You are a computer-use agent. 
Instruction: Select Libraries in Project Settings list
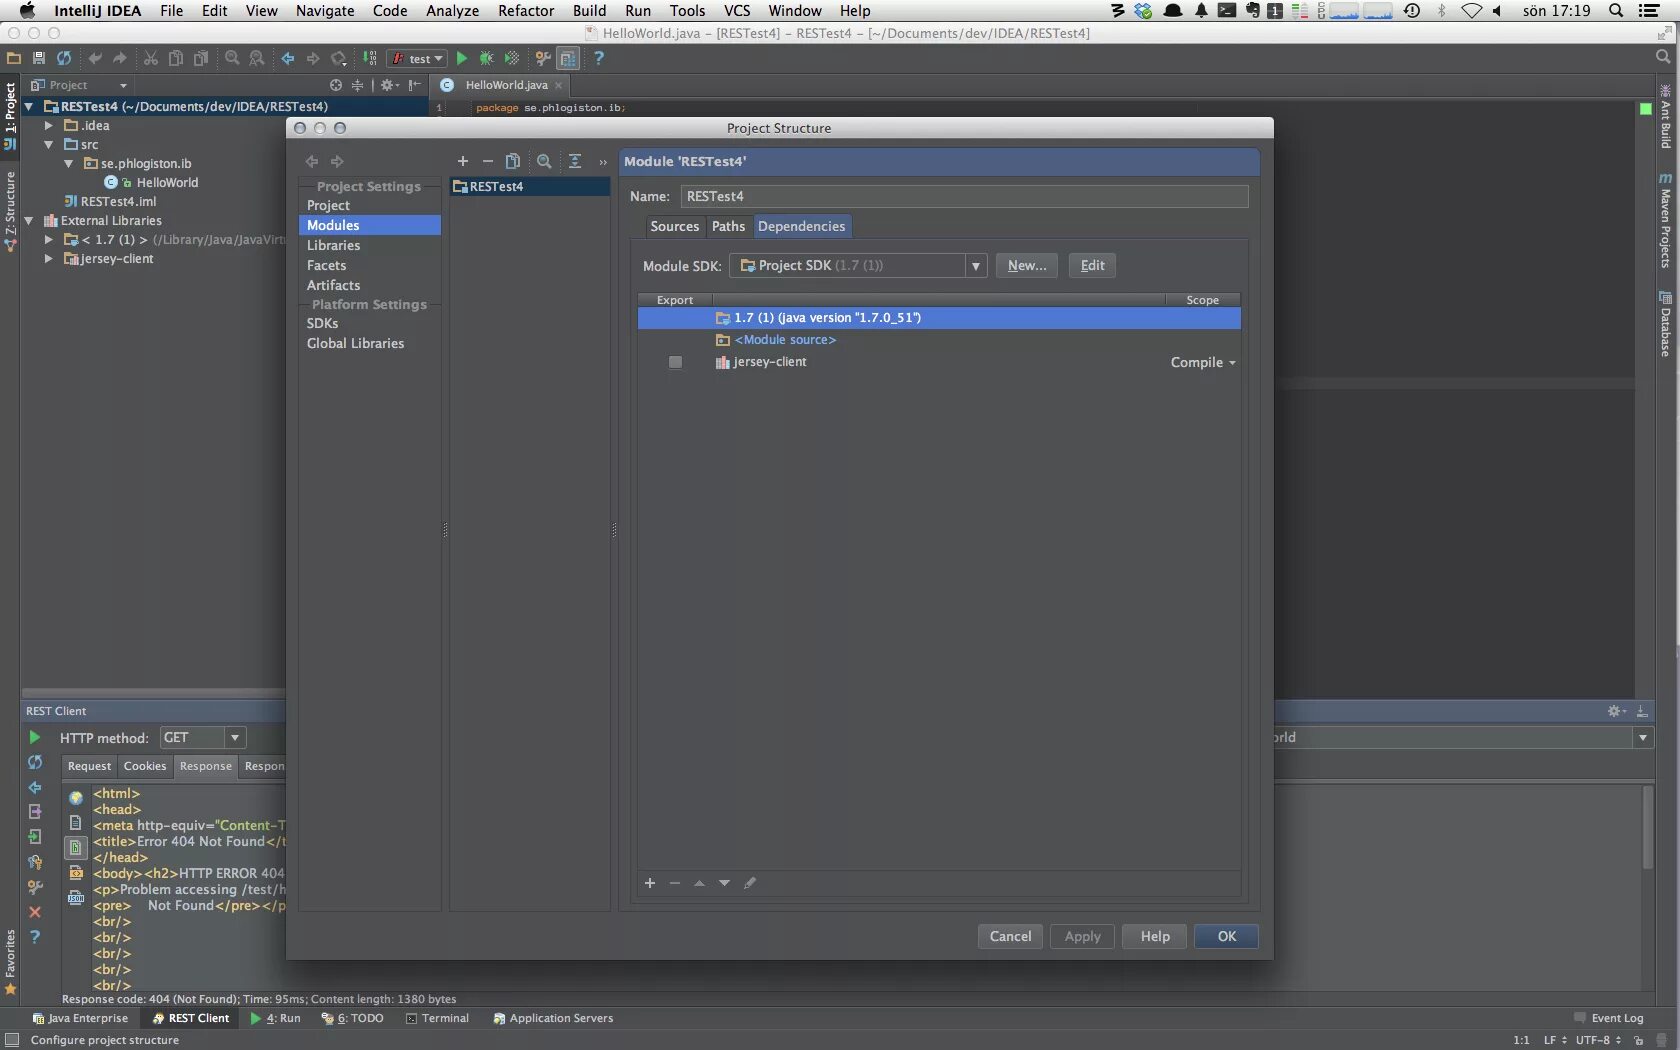pos(370,246)
